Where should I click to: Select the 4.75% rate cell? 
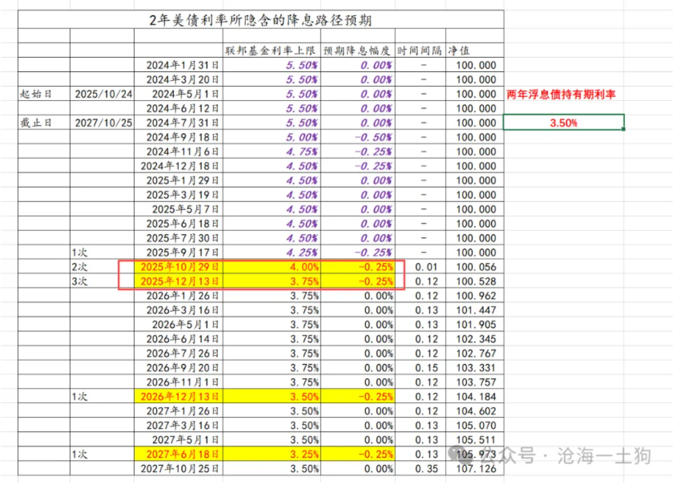click(271, 151)
